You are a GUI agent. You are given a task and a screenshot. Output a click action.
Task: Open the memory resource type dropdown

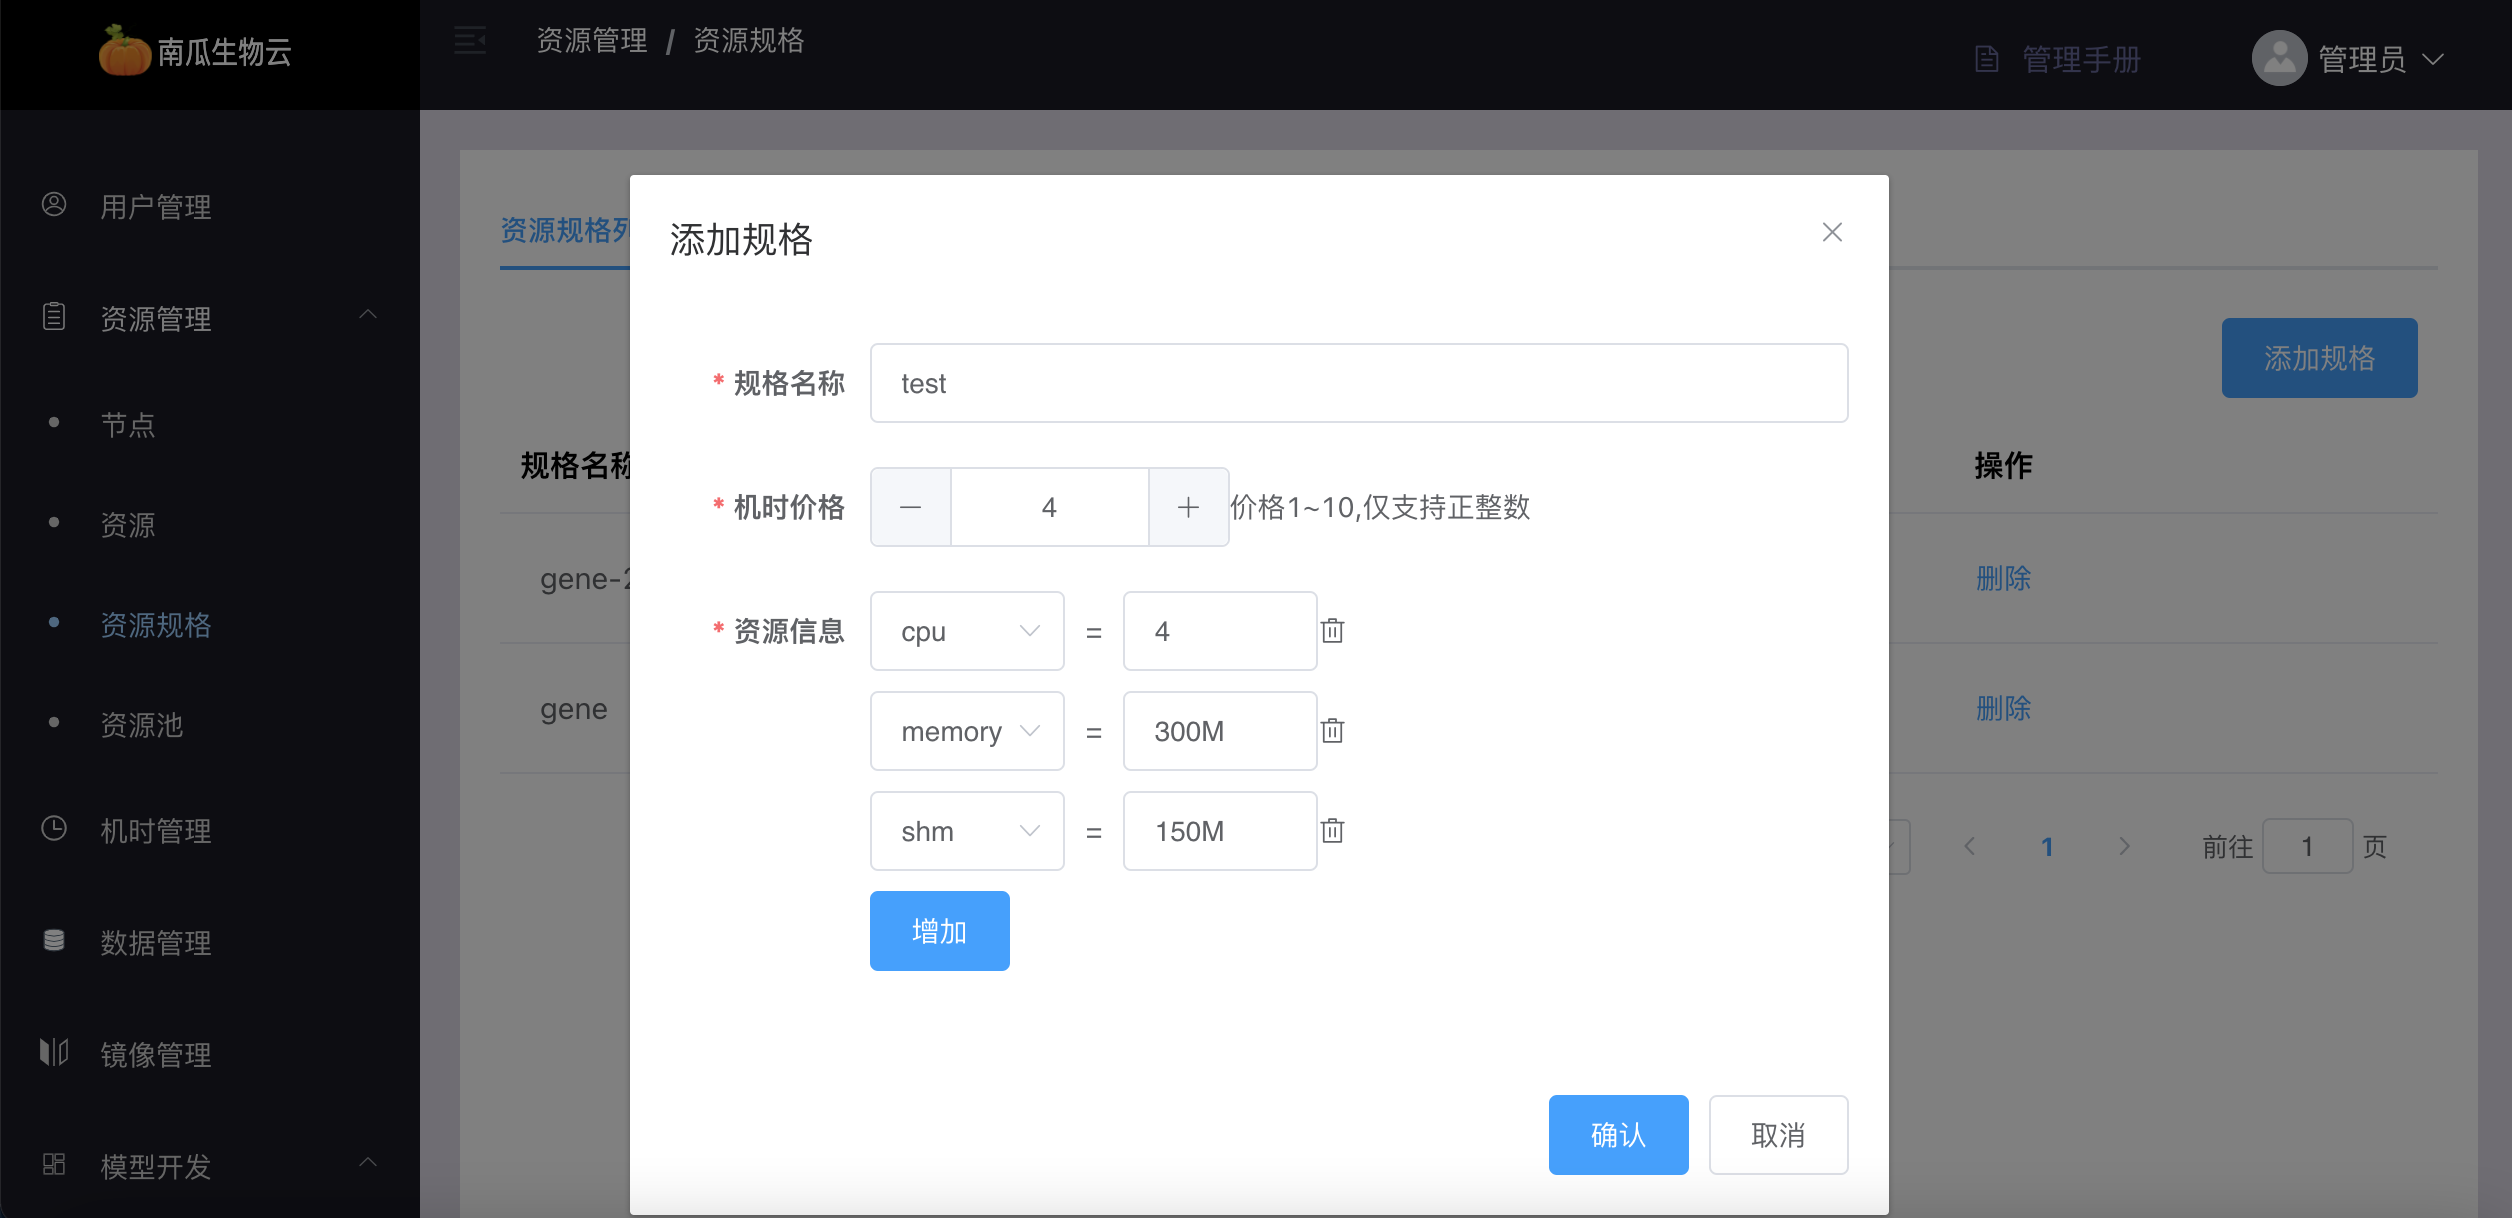967,731
